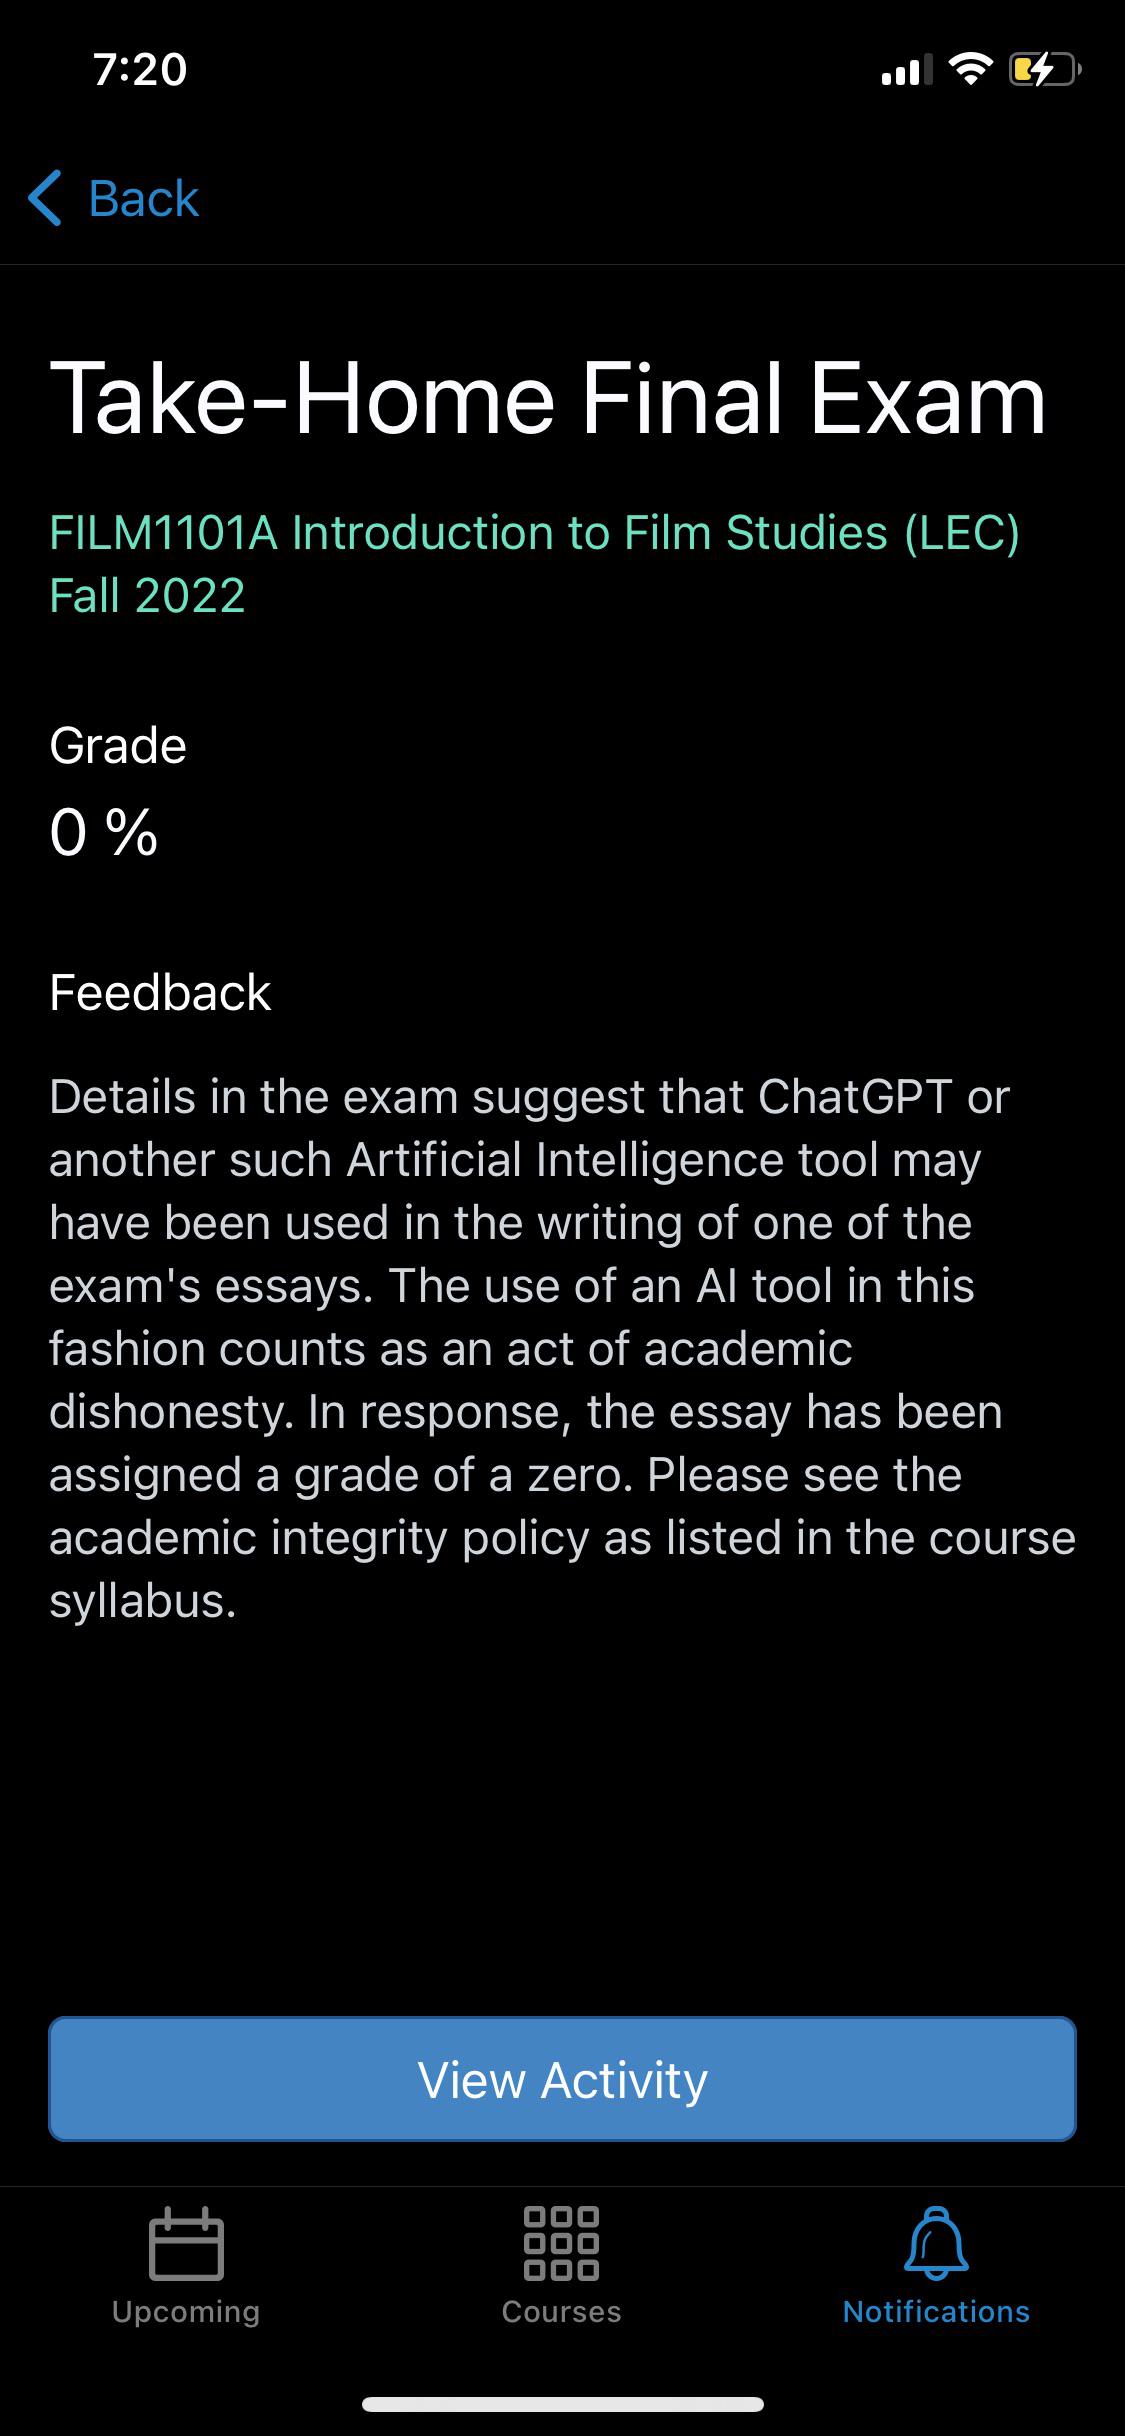Viewport: 1125px width, 2436px height.
Task: Tap the Feedback heading
Action: [x=160, y=992]
